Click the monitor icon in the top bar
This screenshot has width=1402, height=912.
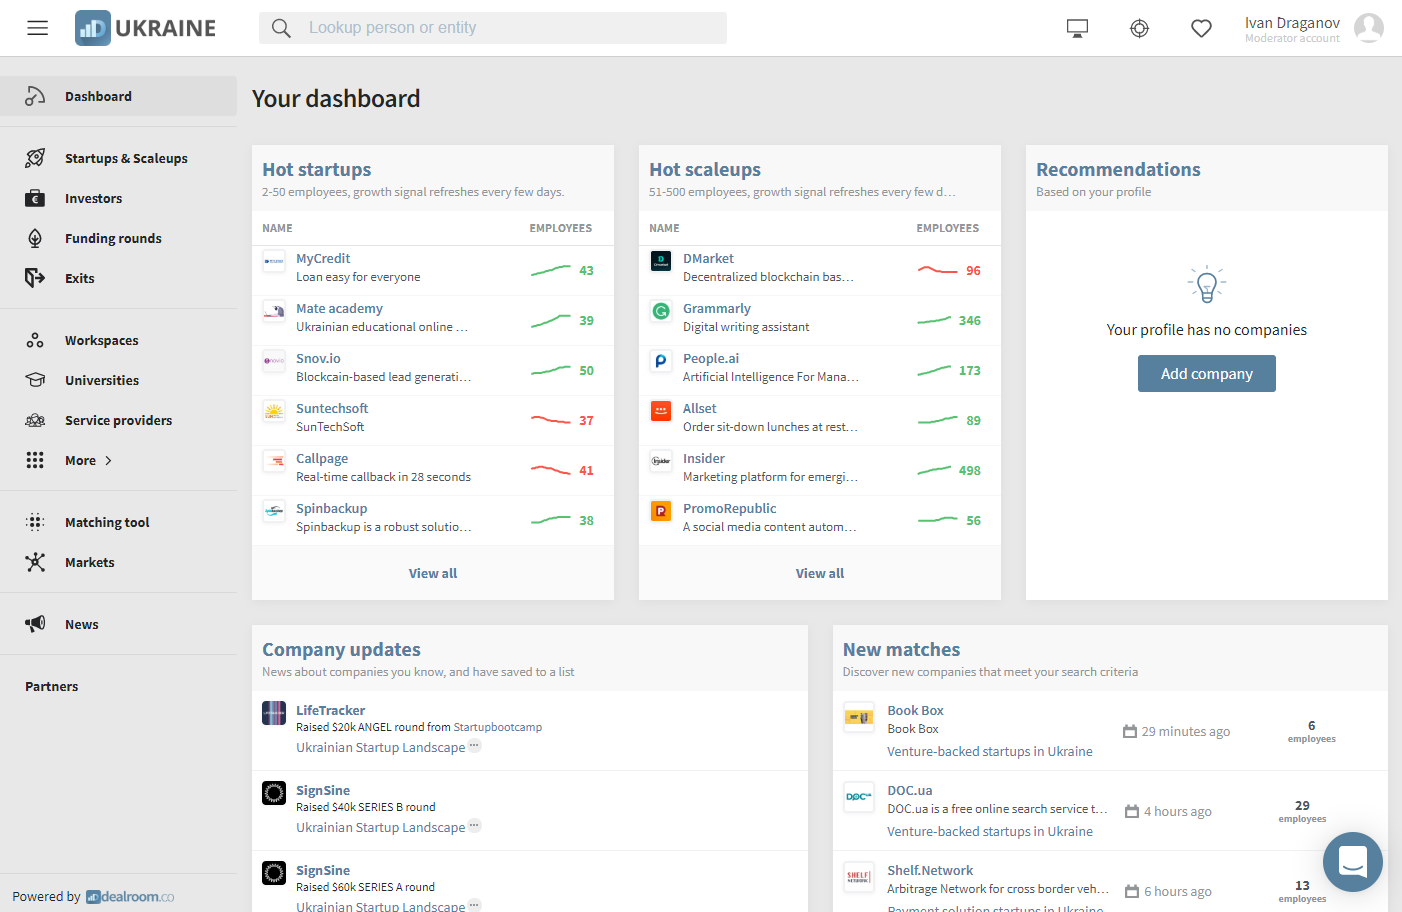pyautogui.click(x=1076, y=27)
